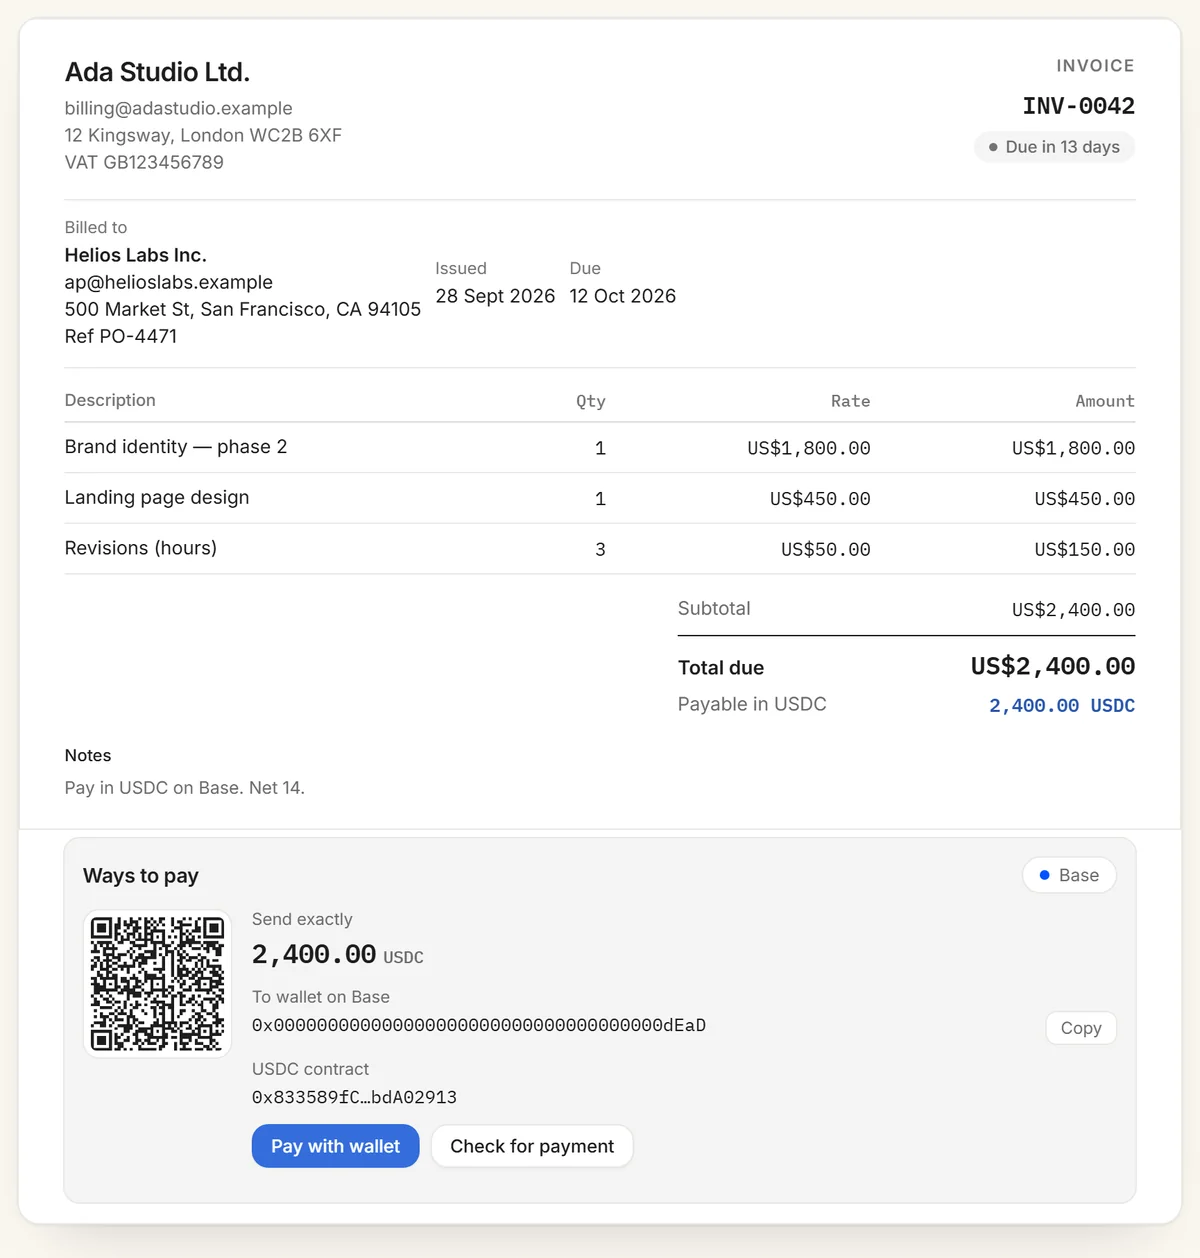Click subtotal value US$2,400.00
The width and height of the screenshot is (1200, 1258).
1073,610
